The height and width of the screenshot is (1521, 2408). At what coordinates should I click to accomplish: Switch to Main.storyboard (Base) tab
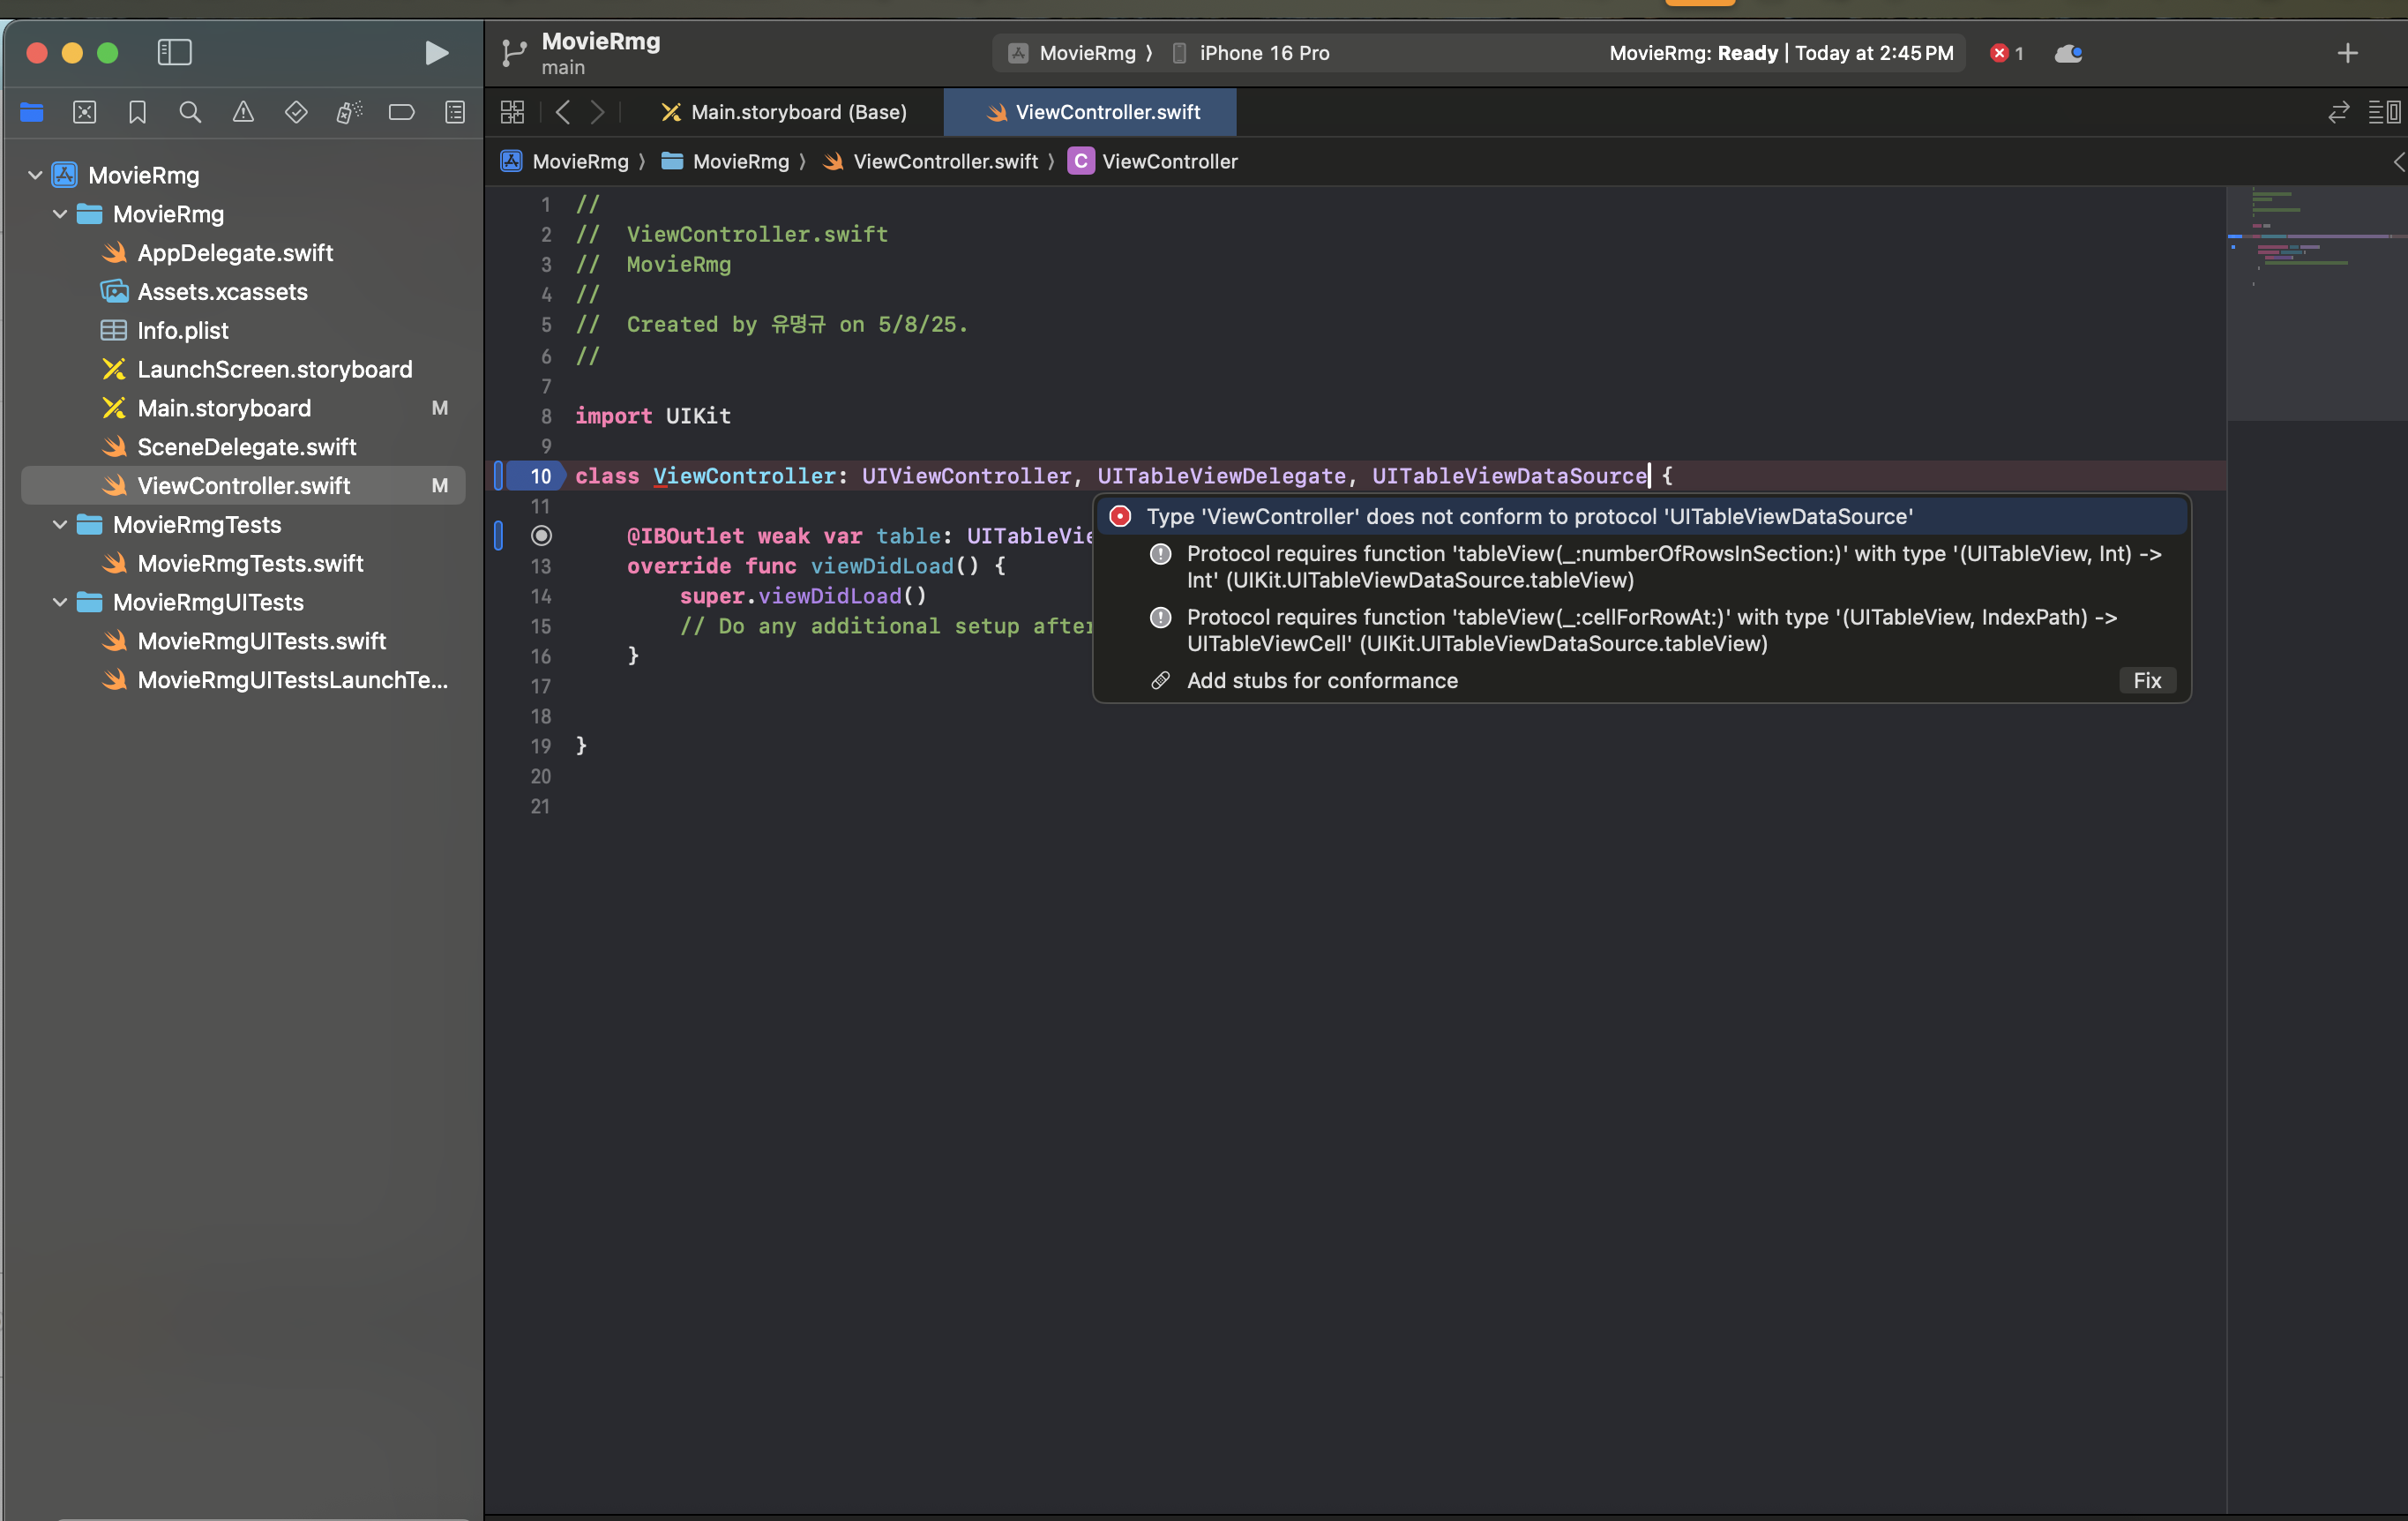[x=785, y=112]
